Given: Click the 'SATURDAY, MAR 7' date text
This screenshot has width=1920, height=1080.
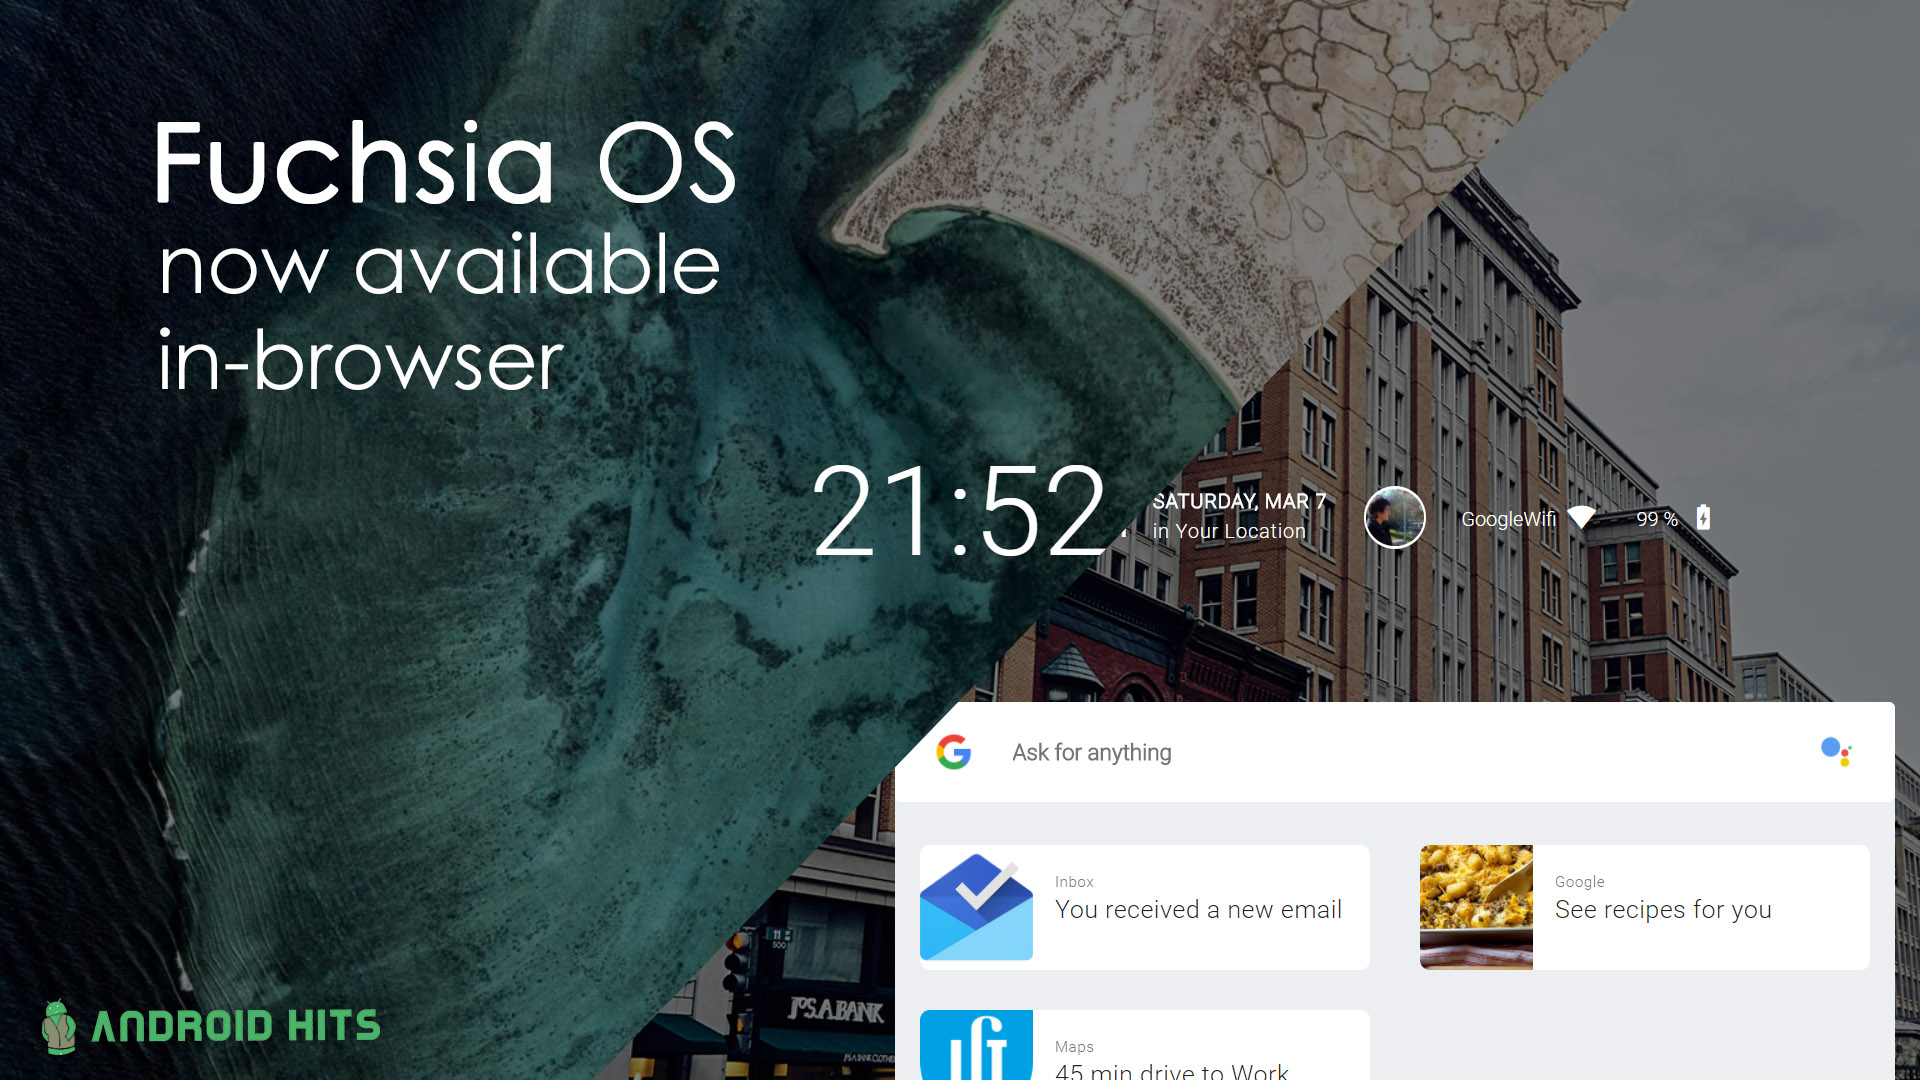Looking at the screenshot, I should tap(1239, 501).
